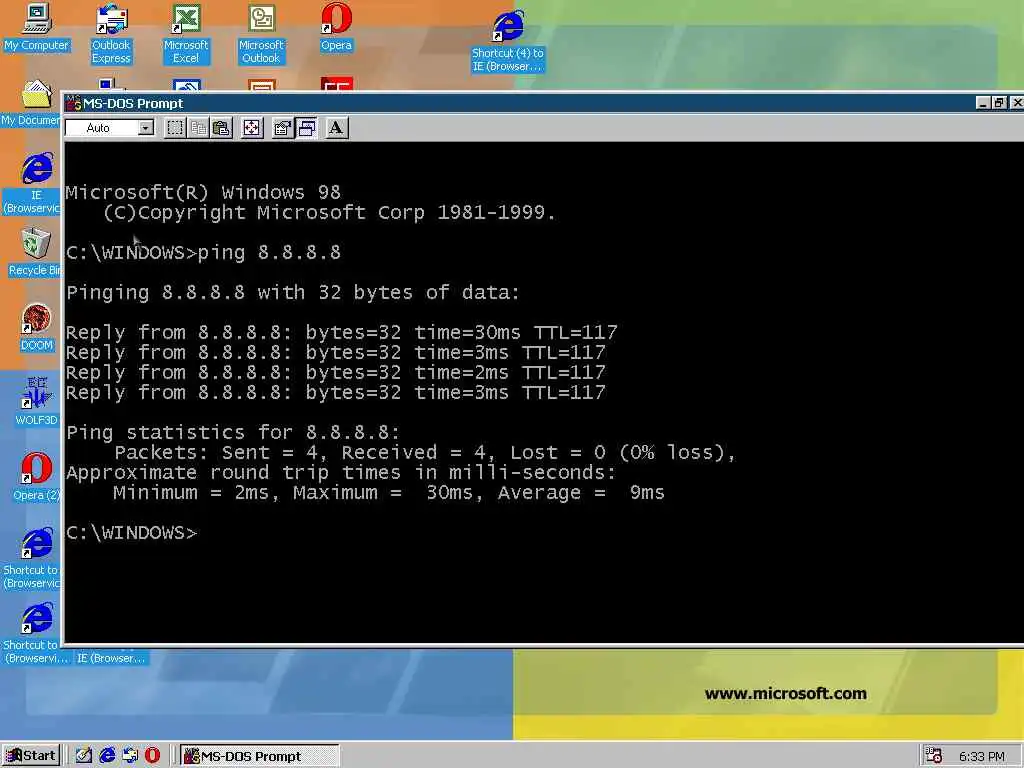
Task: Open the Start menu button
Action: 31,756
